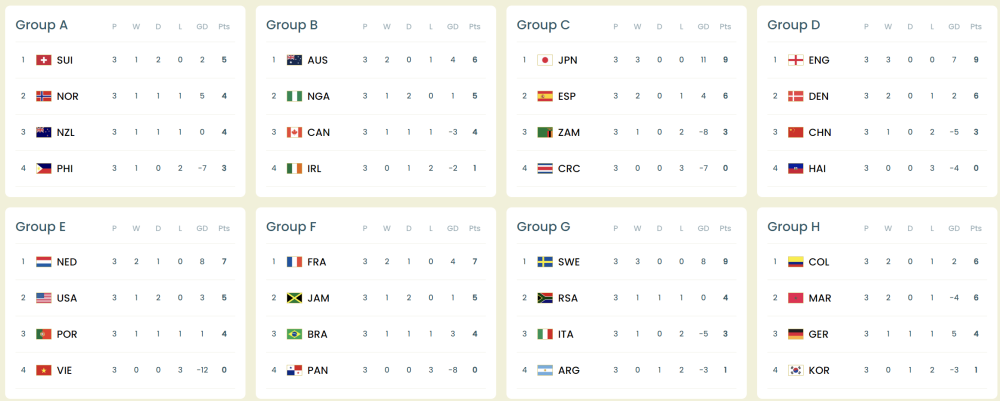Viewport: 1000px width, 401px height.
Task: Click the England flag in Group D
Action: pyautogui.click(x=796, y=60)
